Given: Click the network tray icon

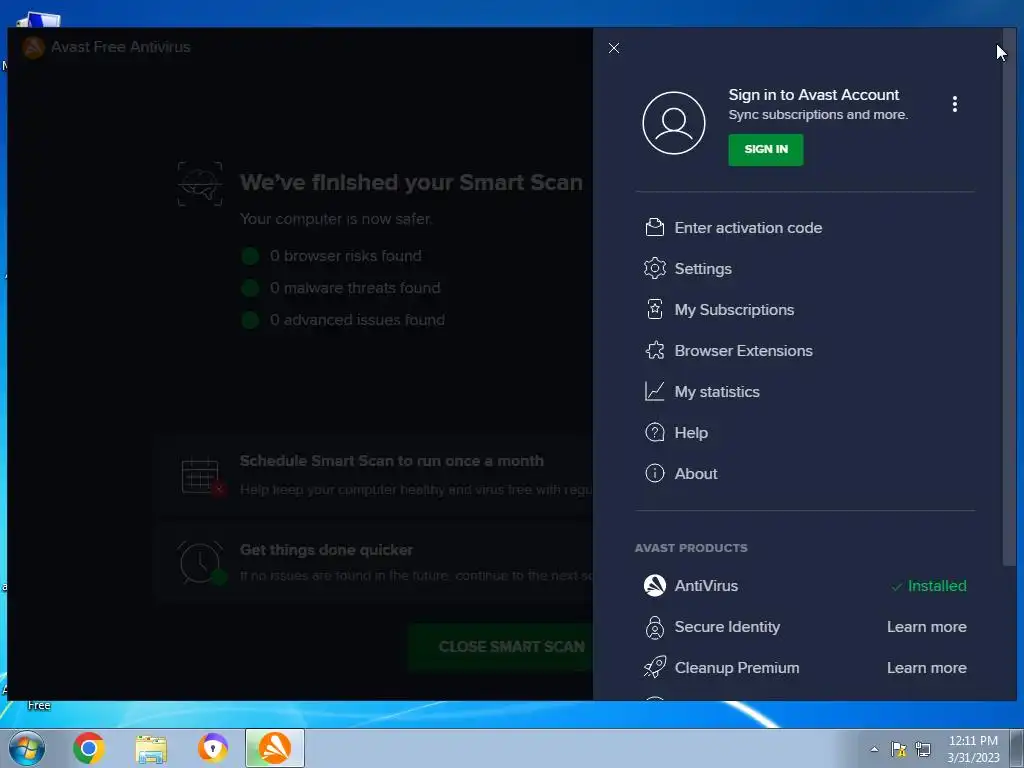Looking at the screenshot, I should click(x=922, y=749).
